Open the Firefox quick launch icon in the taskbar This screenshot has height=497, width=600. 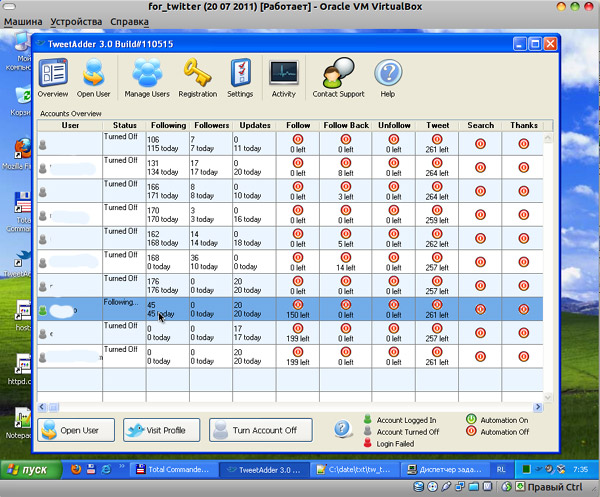tap(76, 469)
